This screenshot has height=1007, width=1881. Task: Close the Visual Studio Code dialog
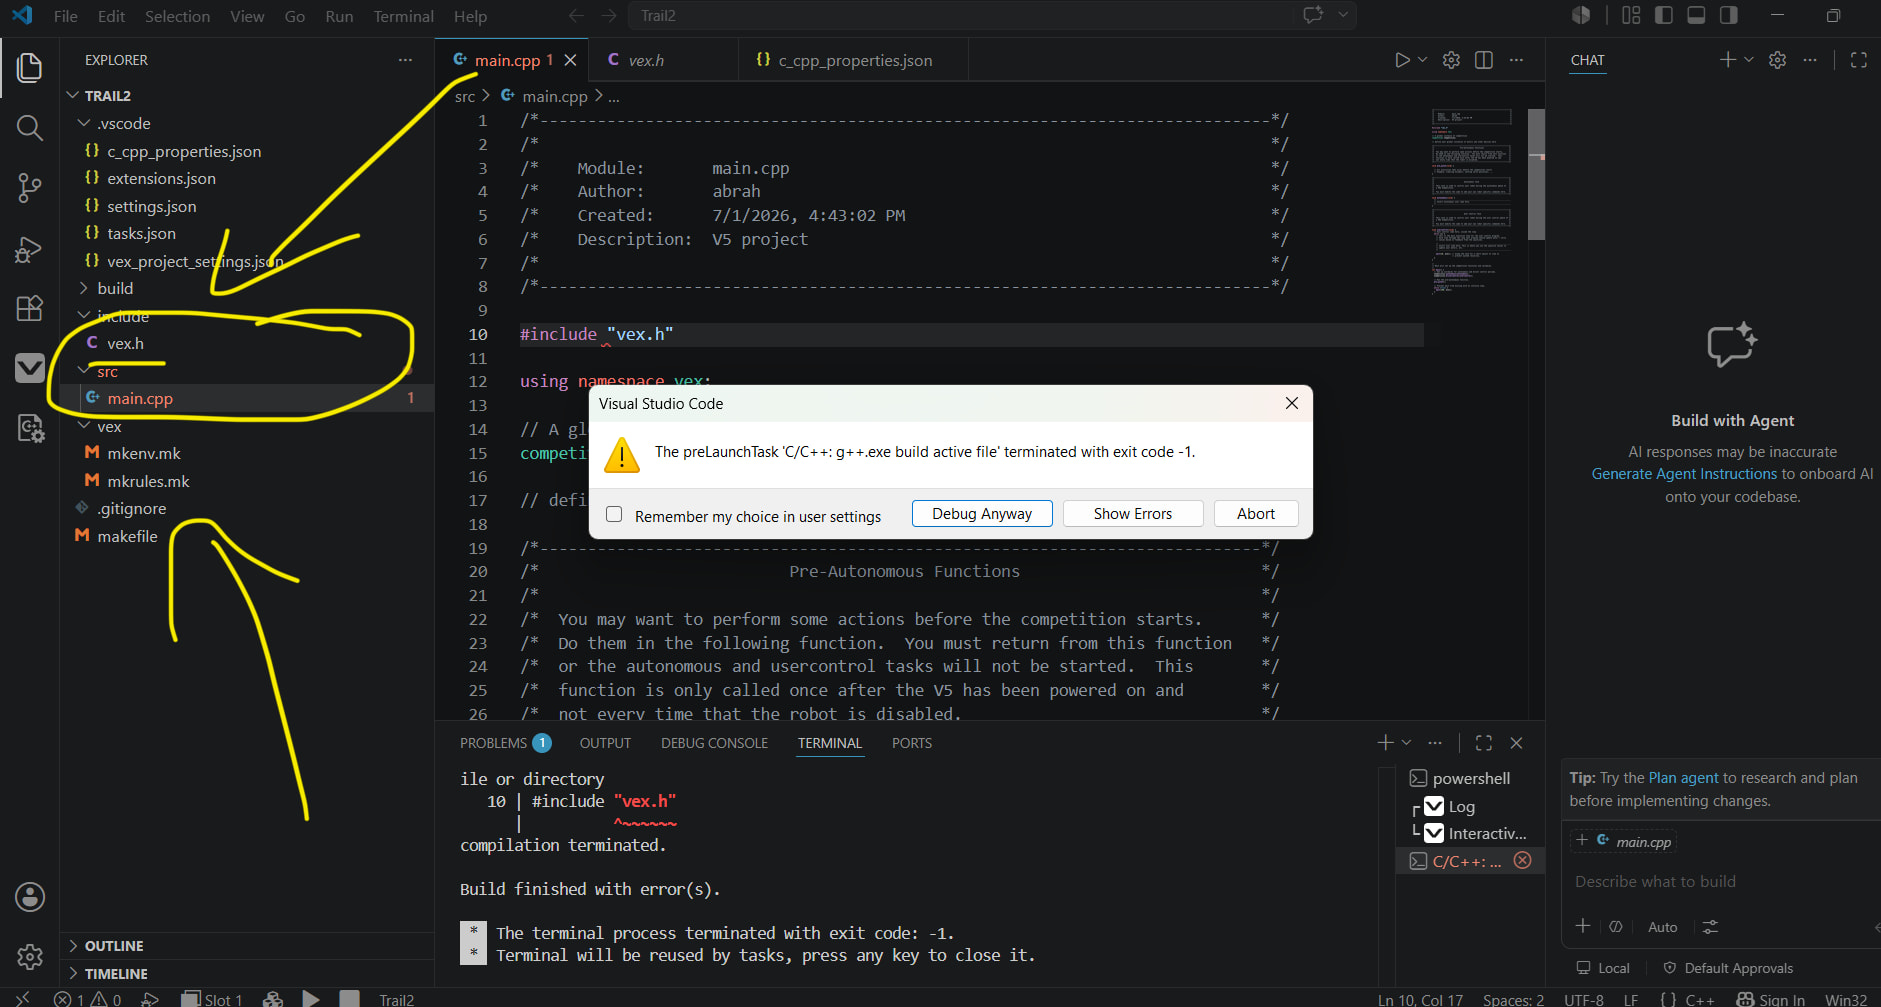tap(1291, 403)
